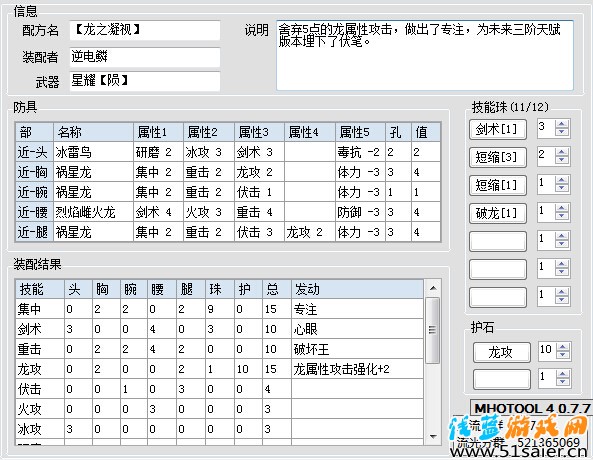593x460 pixels.
Task: Click the 毒抗 -2 attribute cell
Action: pyautogui.click(x=360, y=152)
